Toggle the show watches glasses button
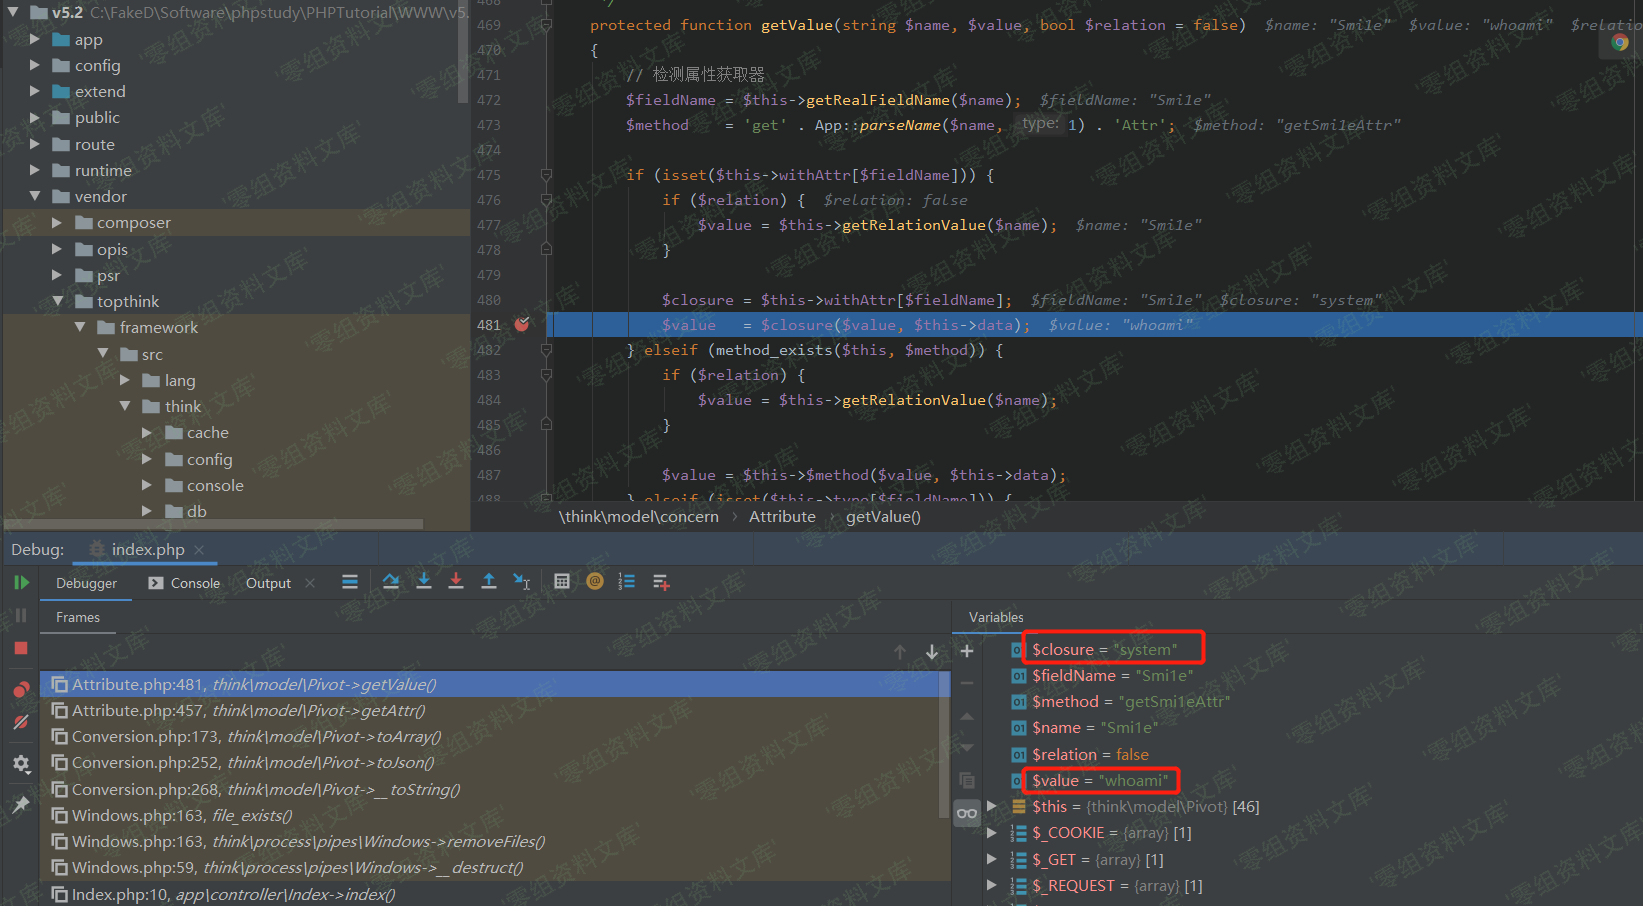 967,813
